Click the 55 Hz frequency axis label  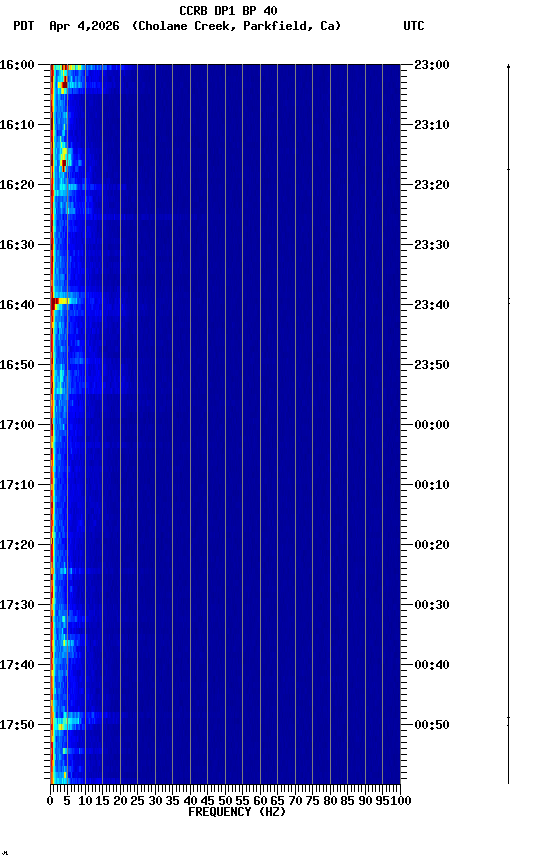tap(242, 801)
